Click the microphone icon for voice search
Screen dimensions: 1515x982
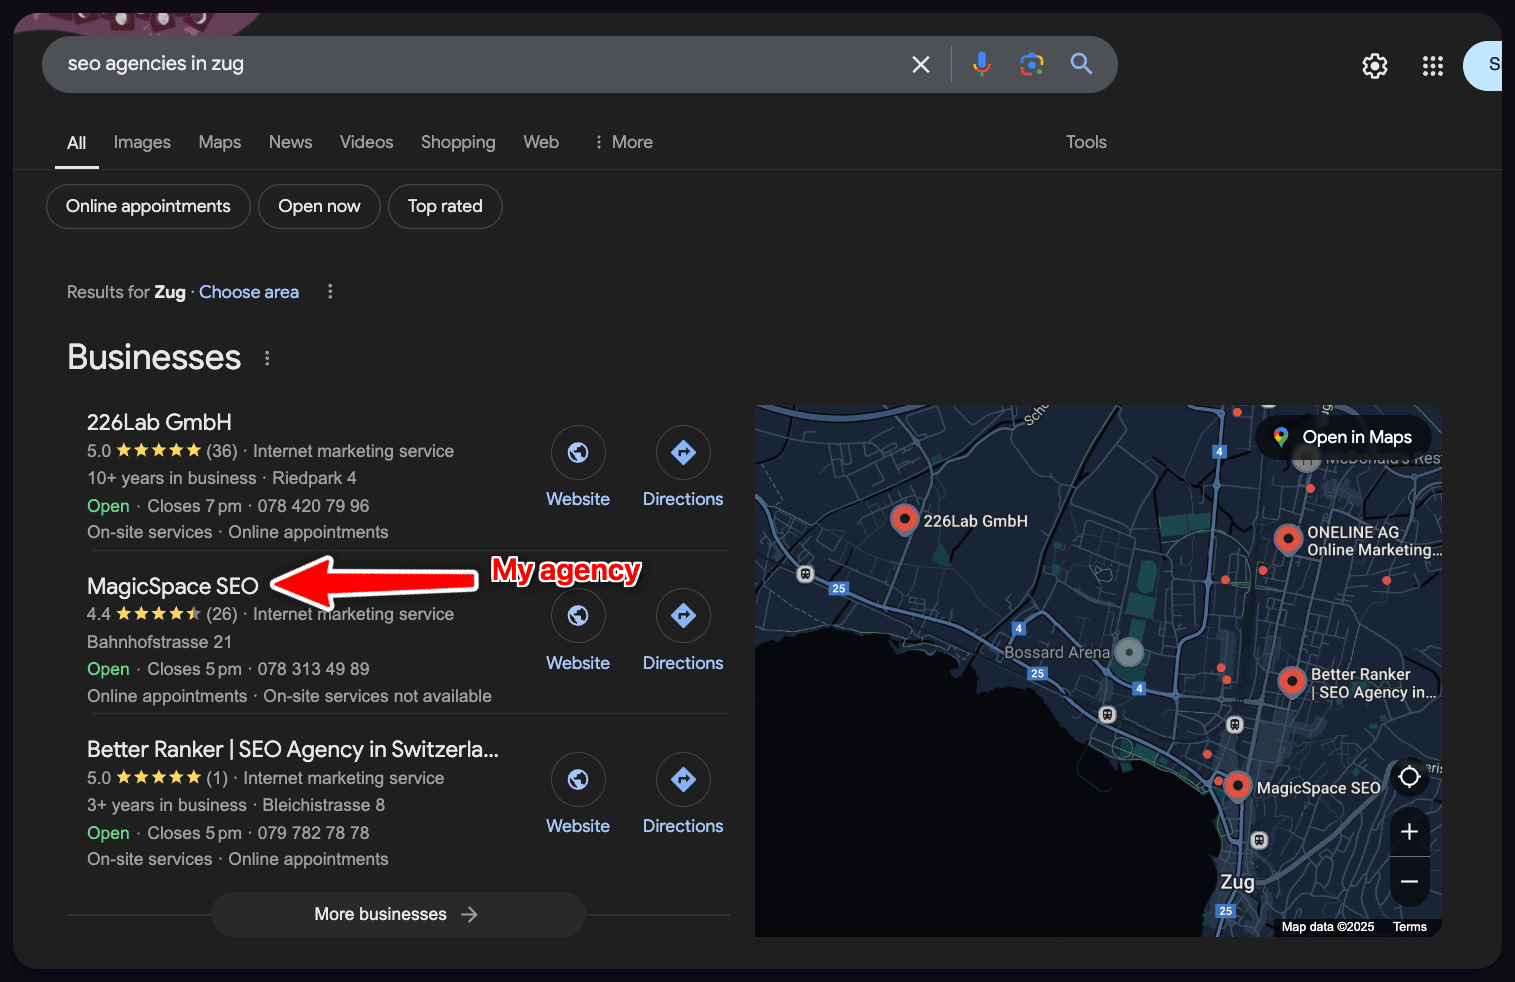click(981, 63)
